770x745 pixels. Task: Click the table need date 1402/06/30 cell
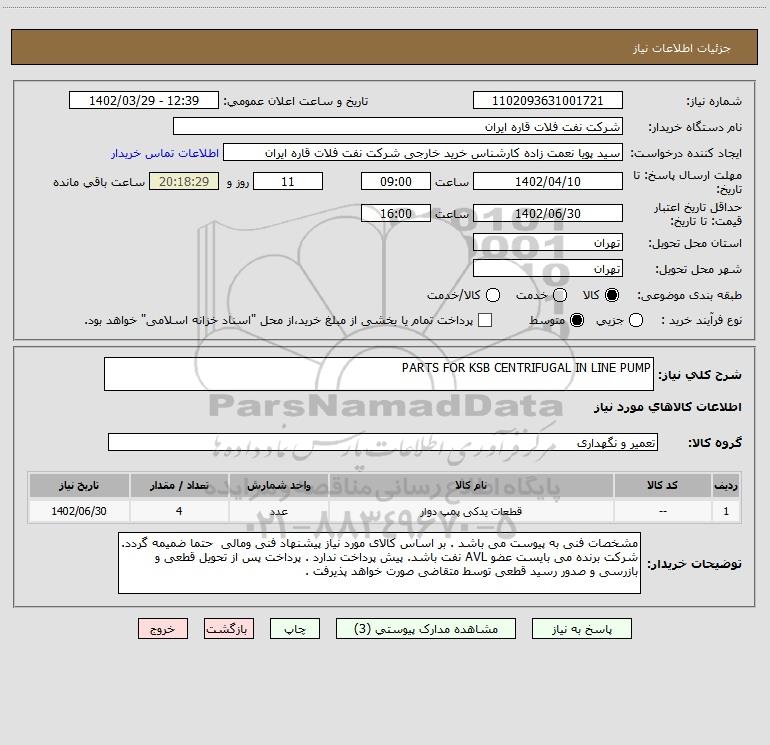pos(79,511)
